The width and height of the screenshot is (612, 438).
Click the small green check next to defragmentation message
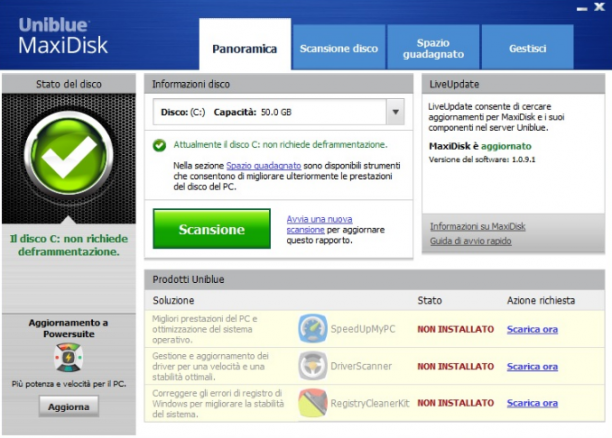tap(159, 145)
